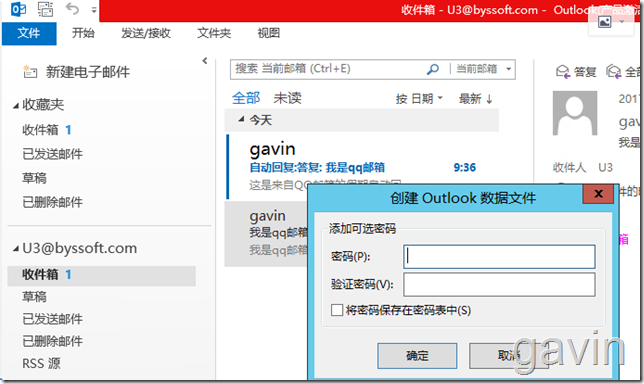Open 草稿 under 收藏夹
The width and height of the screenshot is (644, 384).
[x=34, y=178]
